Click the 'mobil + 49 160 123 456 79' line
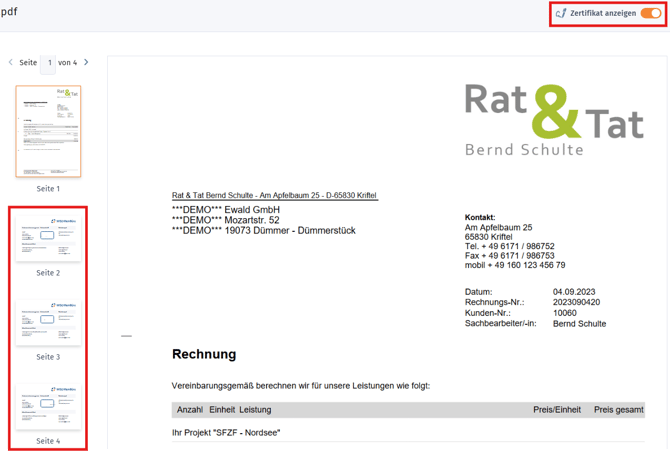 tap(515, 265)
